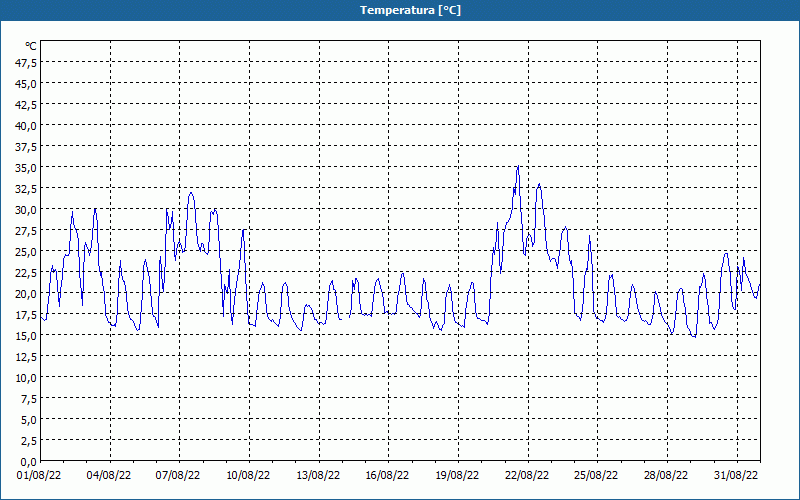Select the 25/08/22 date label
The height and width of the screenshot is (500, 800).
tap(596, 476)
